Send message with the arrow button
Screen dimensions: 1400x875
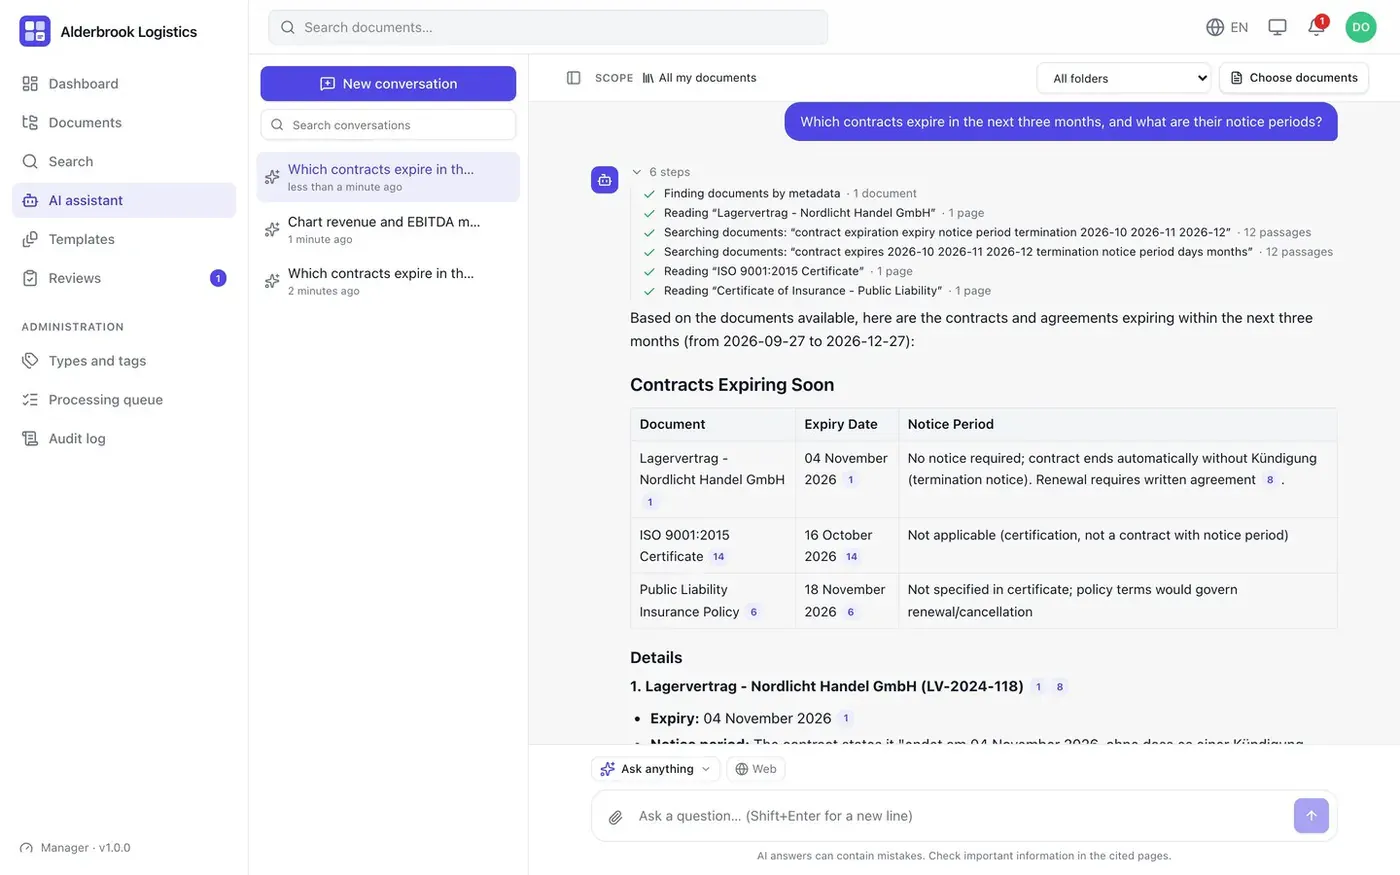(x=1311, y=815)
